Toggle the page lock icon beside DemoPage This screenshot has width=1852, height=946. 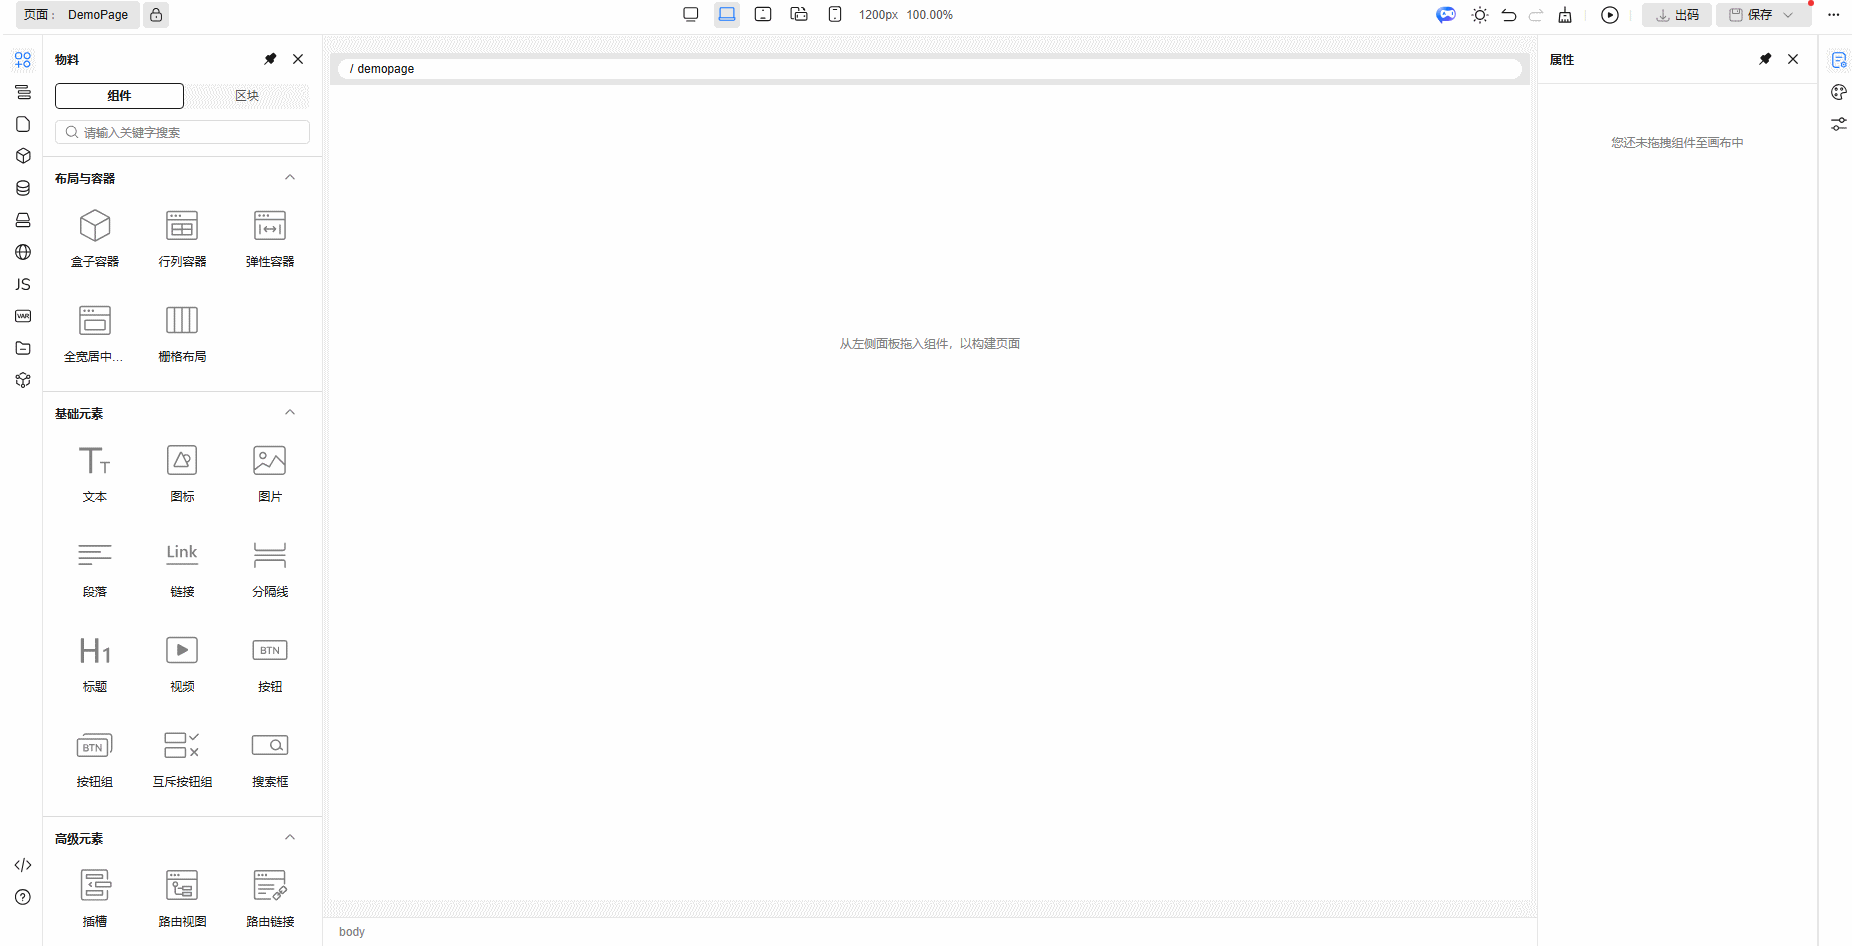point(156,15)
